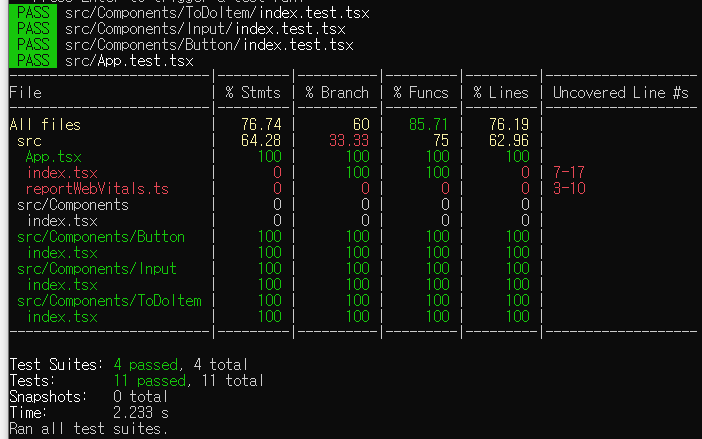
Task: Click the % Funcs column header
Action: [421, 93]
